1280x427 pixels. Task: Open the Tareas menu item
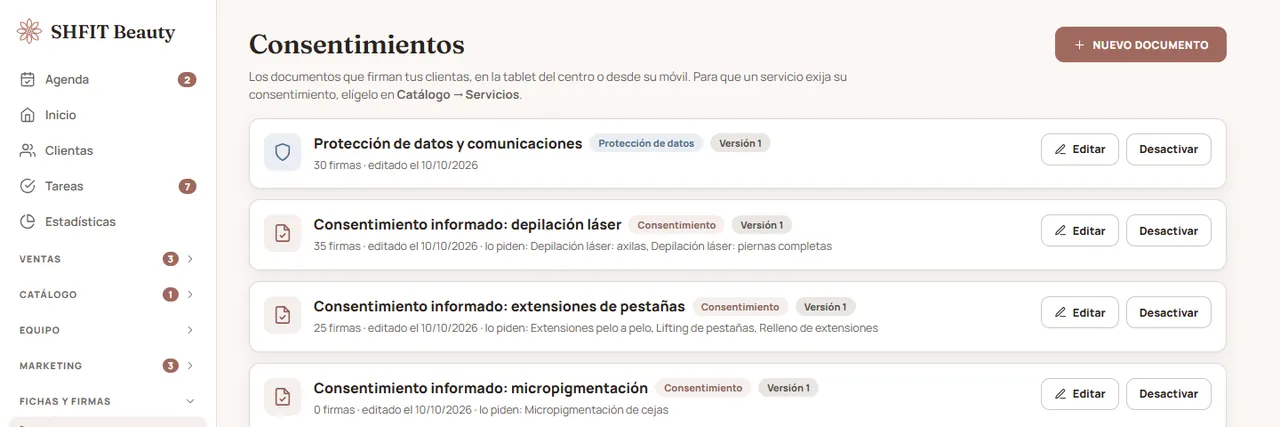[x=108, y=186]
